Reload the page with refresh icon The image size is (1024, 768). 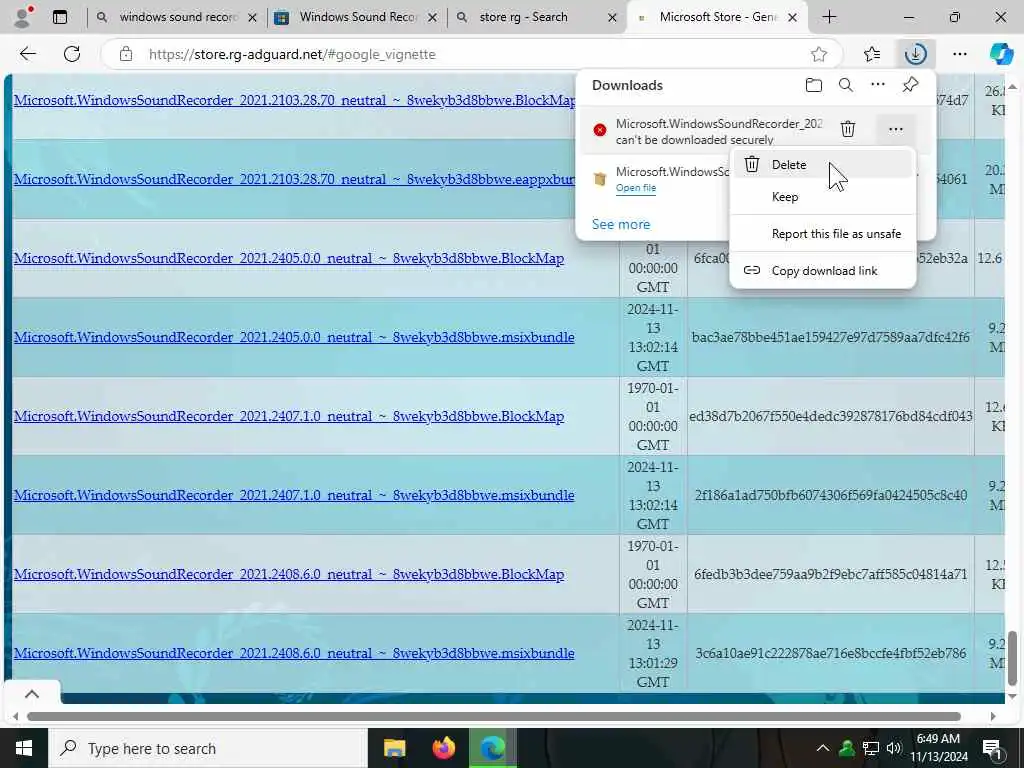click(72, 54)
